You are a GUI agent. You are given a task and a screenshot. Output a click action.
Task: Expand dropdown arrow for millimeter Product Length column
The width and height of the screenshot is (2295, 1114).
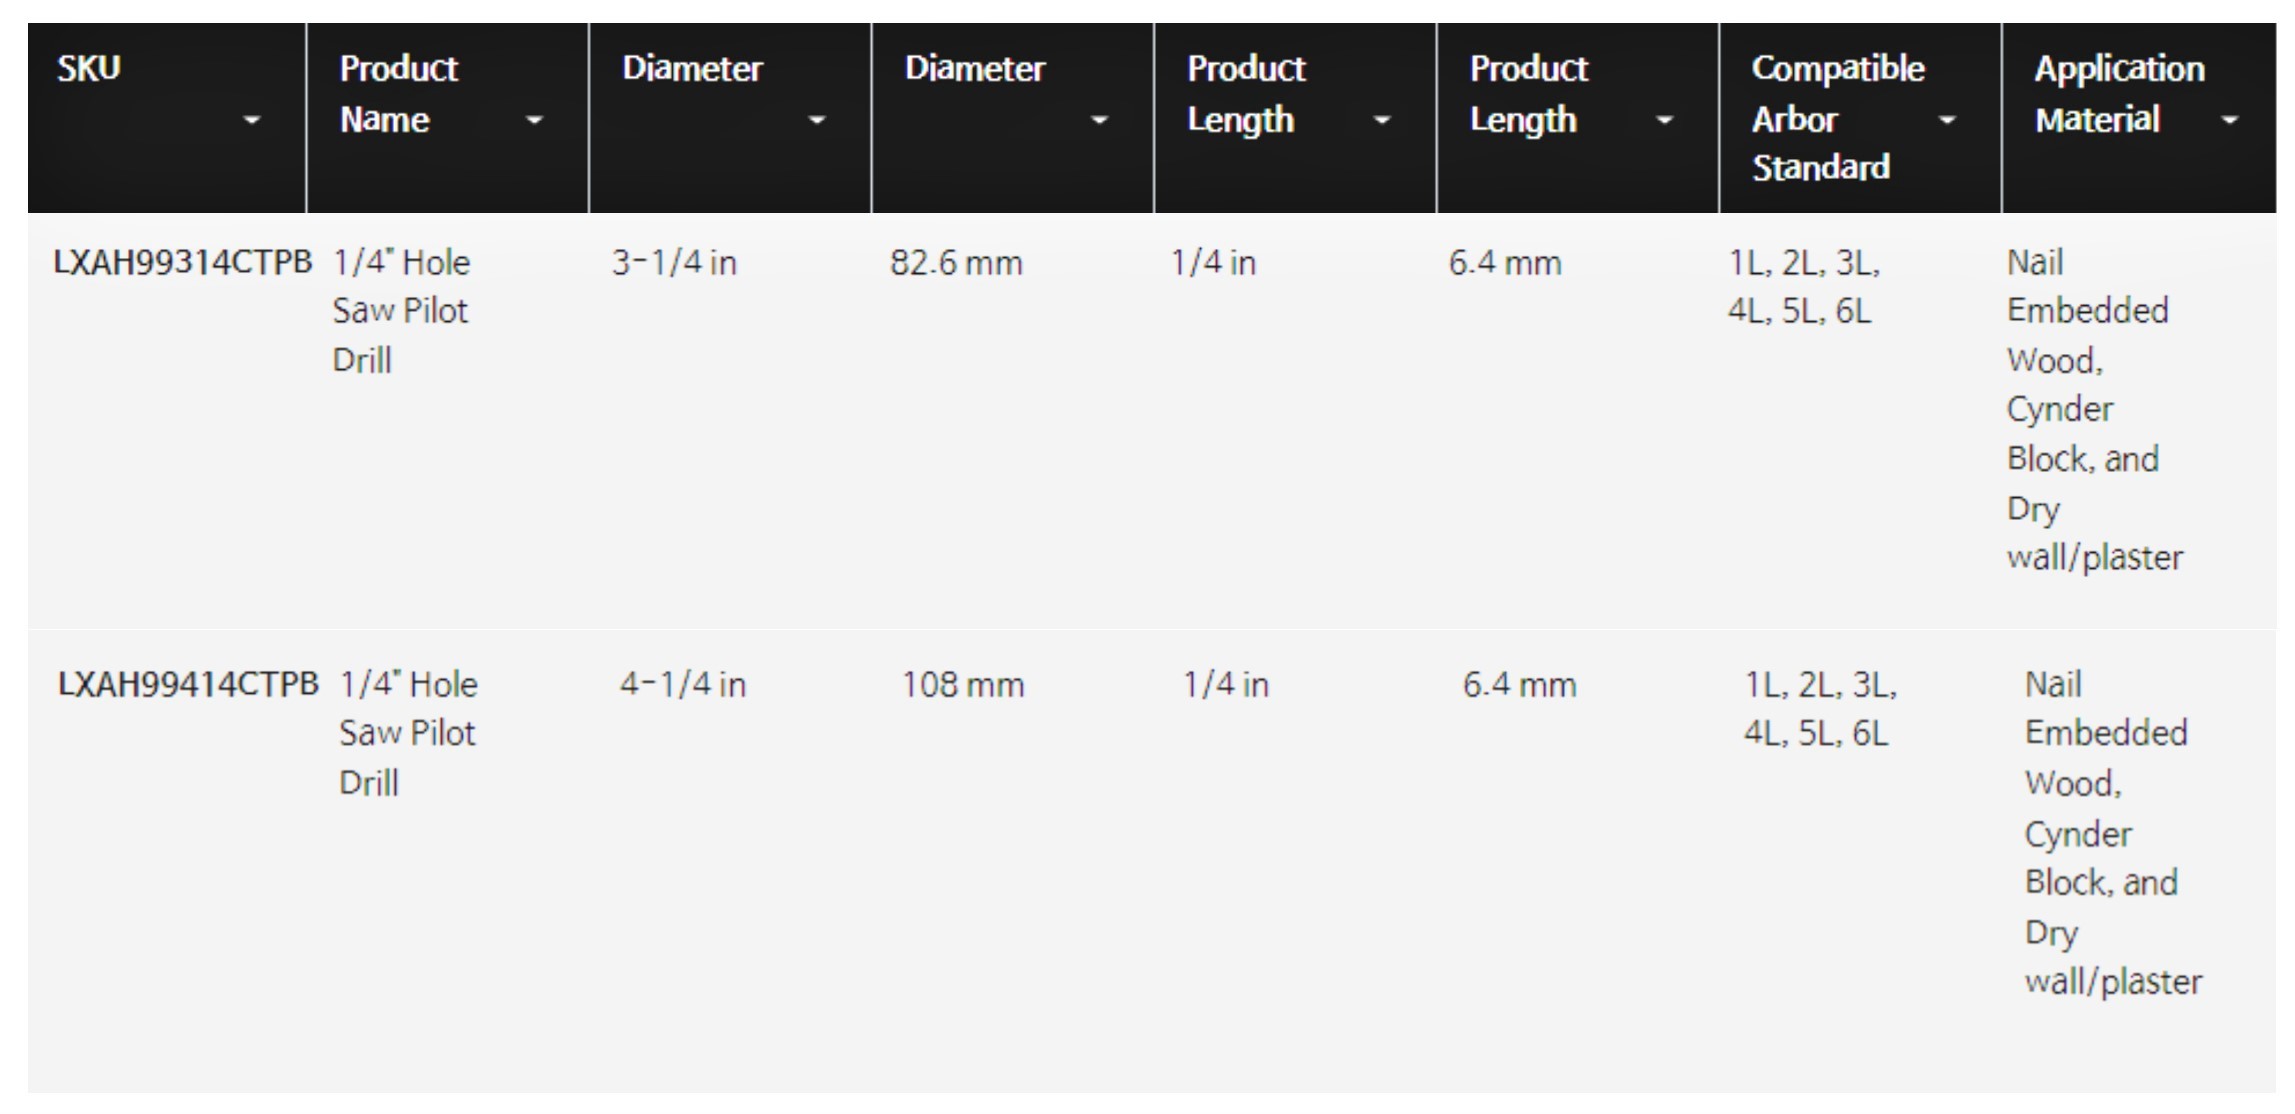(x=1664, y=121)
